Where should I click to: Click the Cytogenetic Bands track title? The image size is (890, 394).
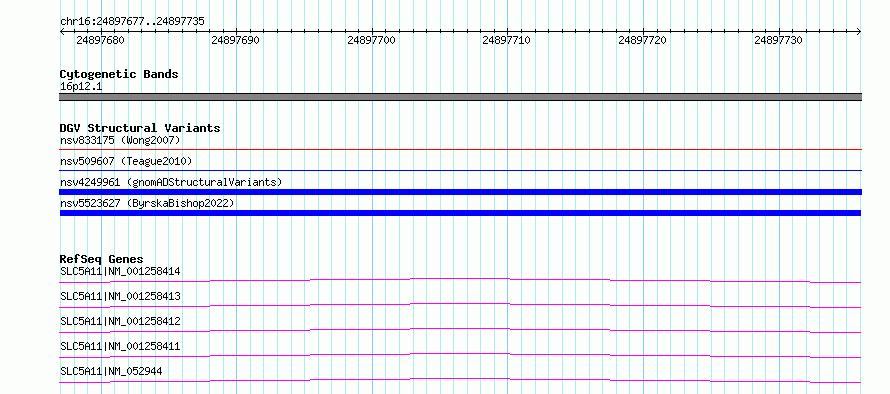click(x=119, y=74)
